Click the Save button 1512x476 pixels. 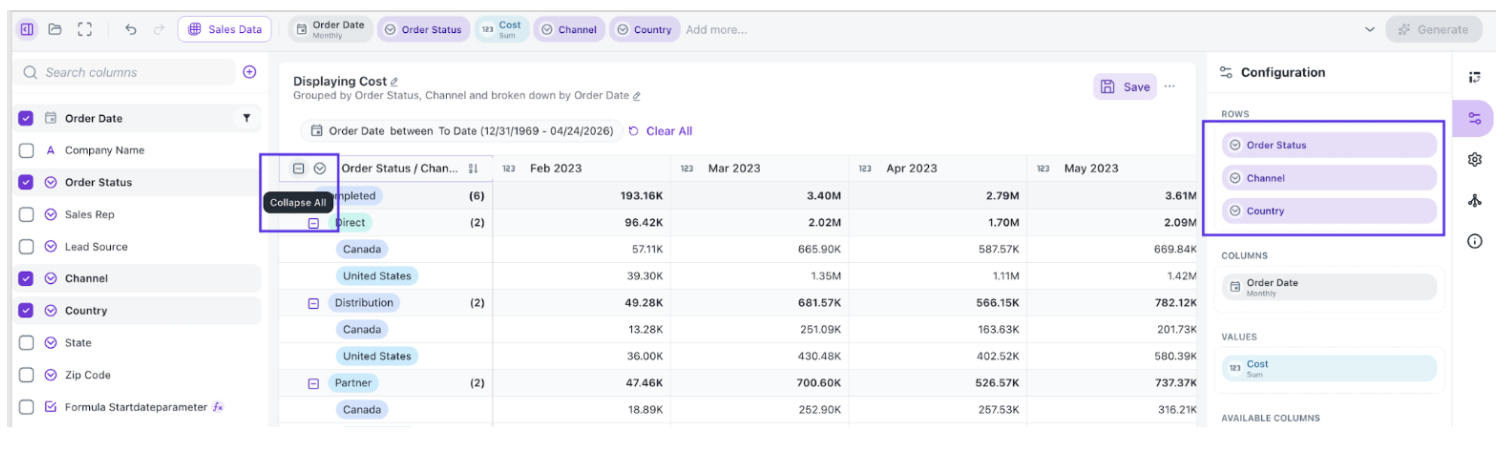(x=1125, y=87)
